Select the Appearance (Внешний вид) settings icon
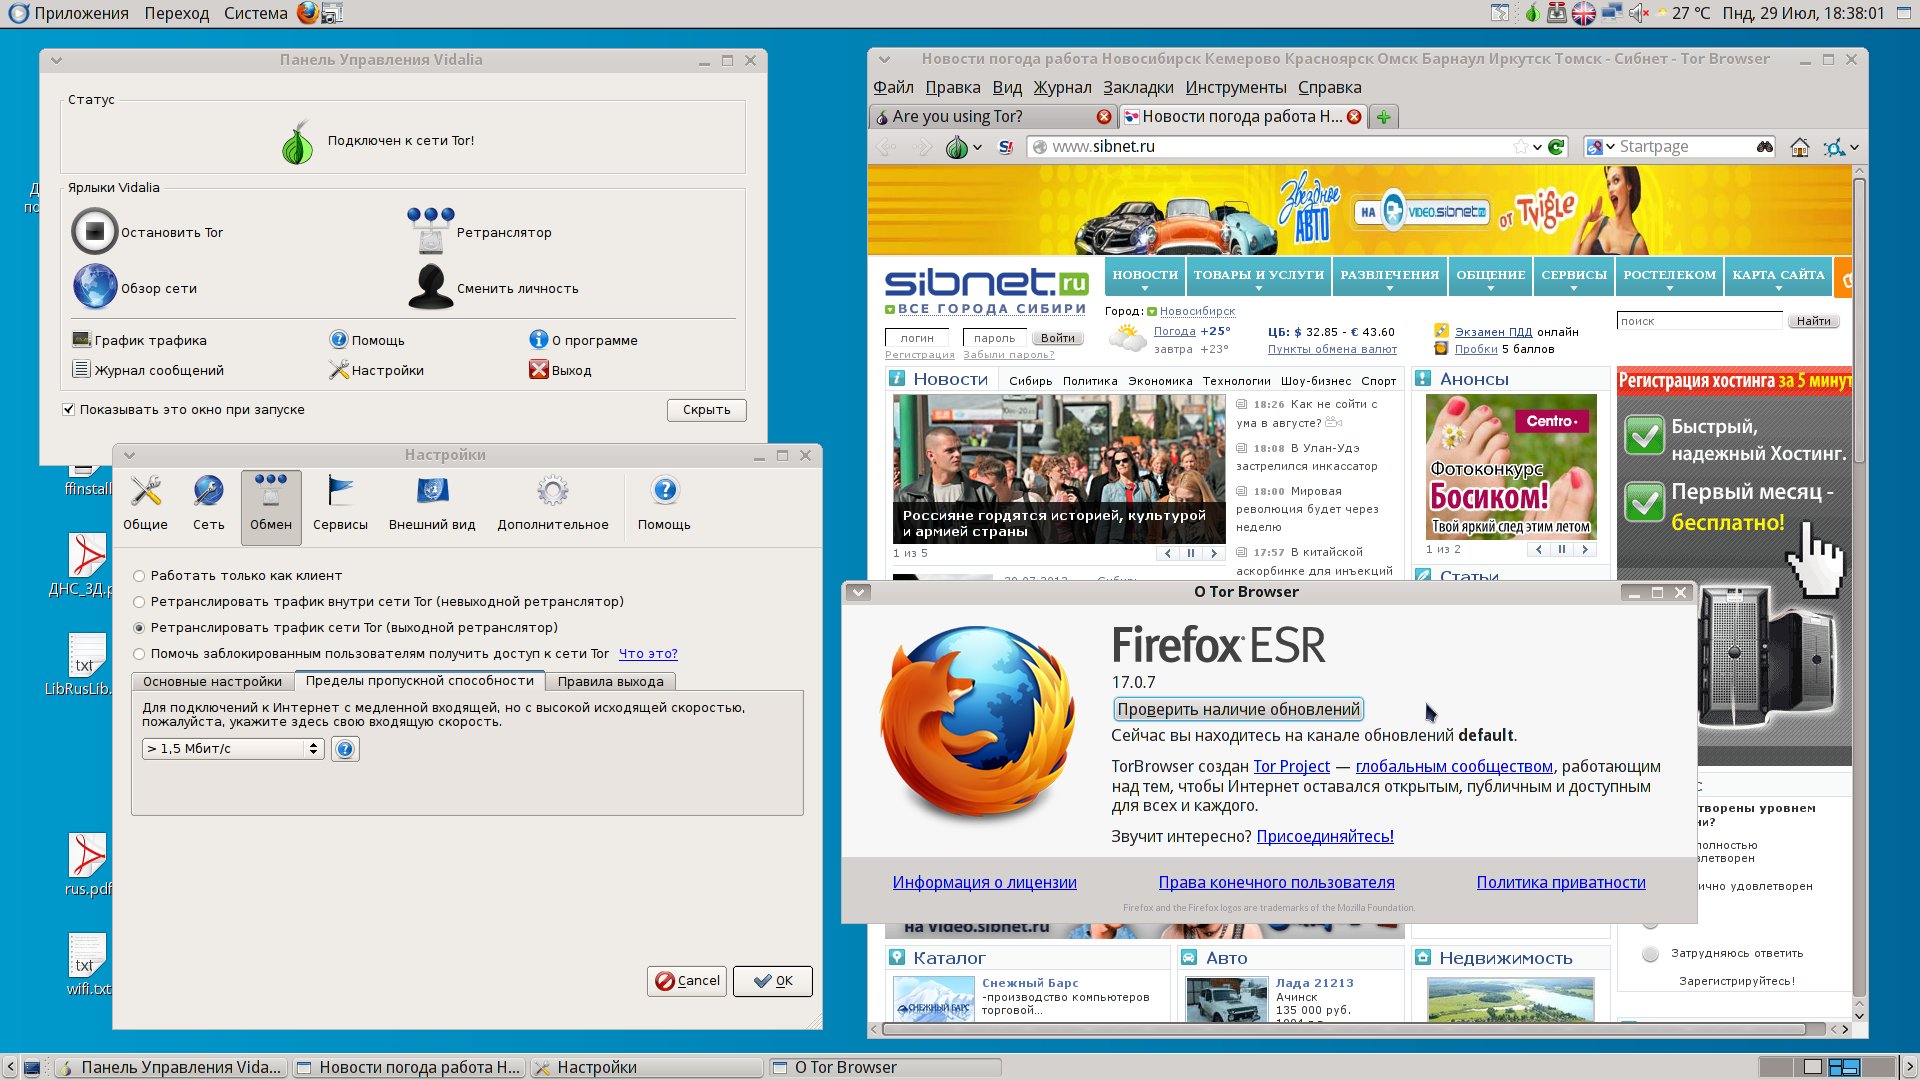 (432, 491)
